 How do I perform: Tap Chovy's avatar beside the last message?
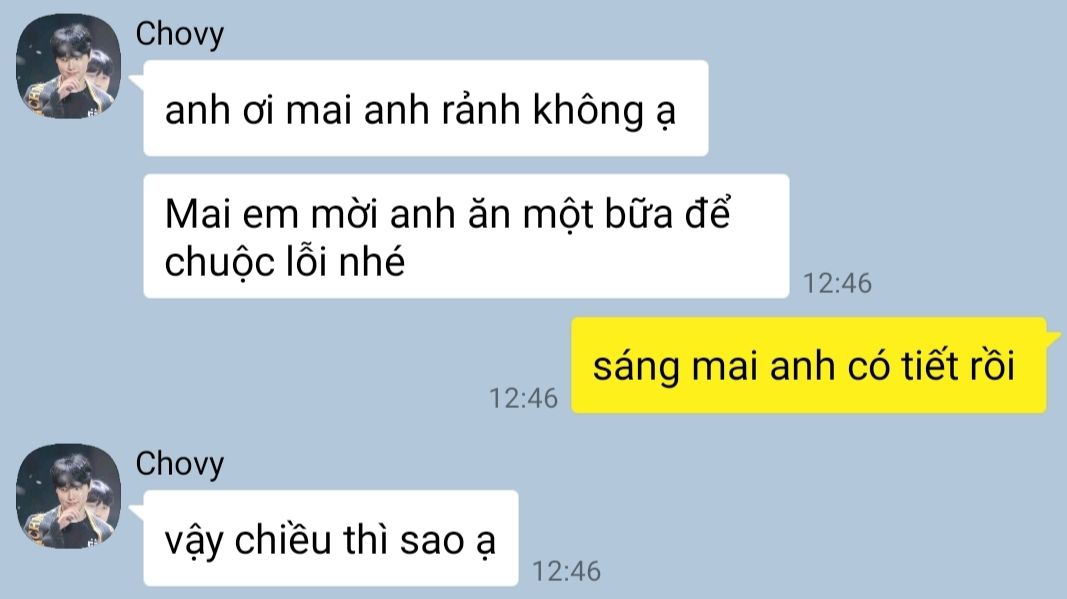point(68,496)
